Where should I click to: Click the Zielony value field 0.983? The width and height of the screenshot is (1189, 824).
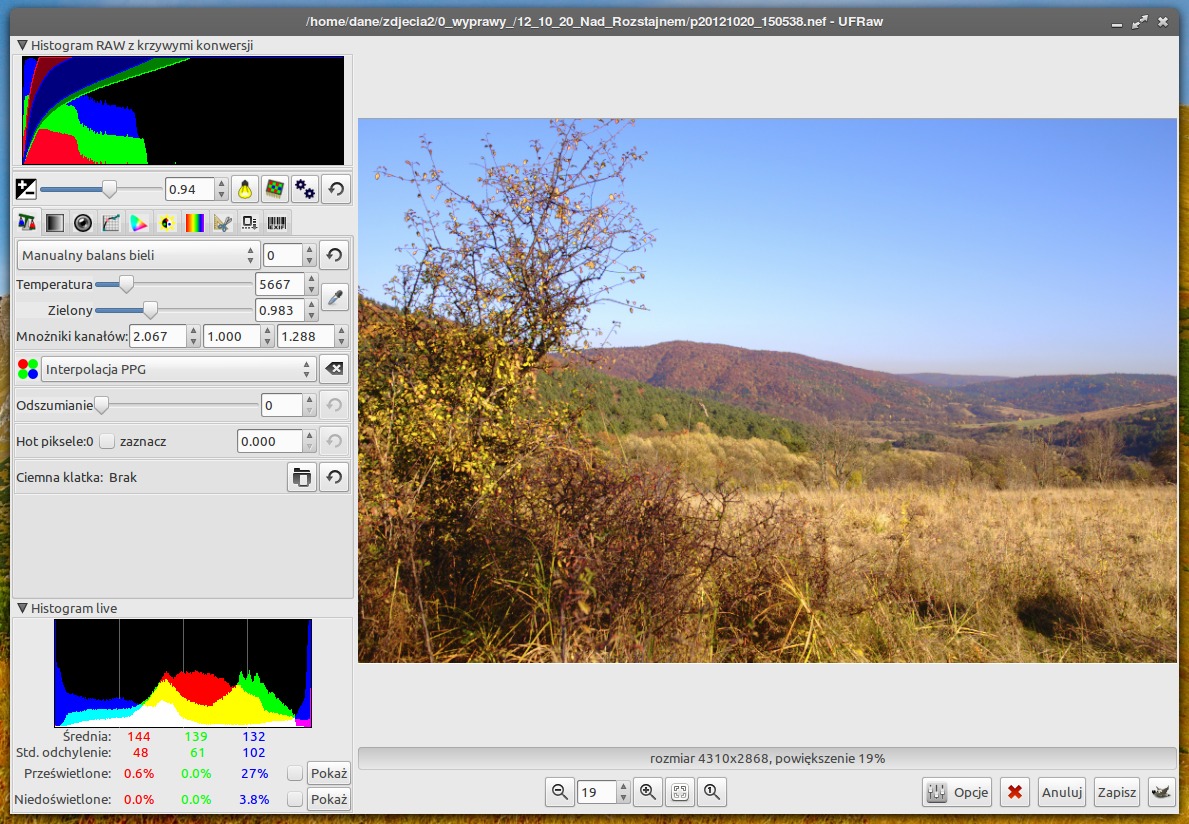pos(280,310)
